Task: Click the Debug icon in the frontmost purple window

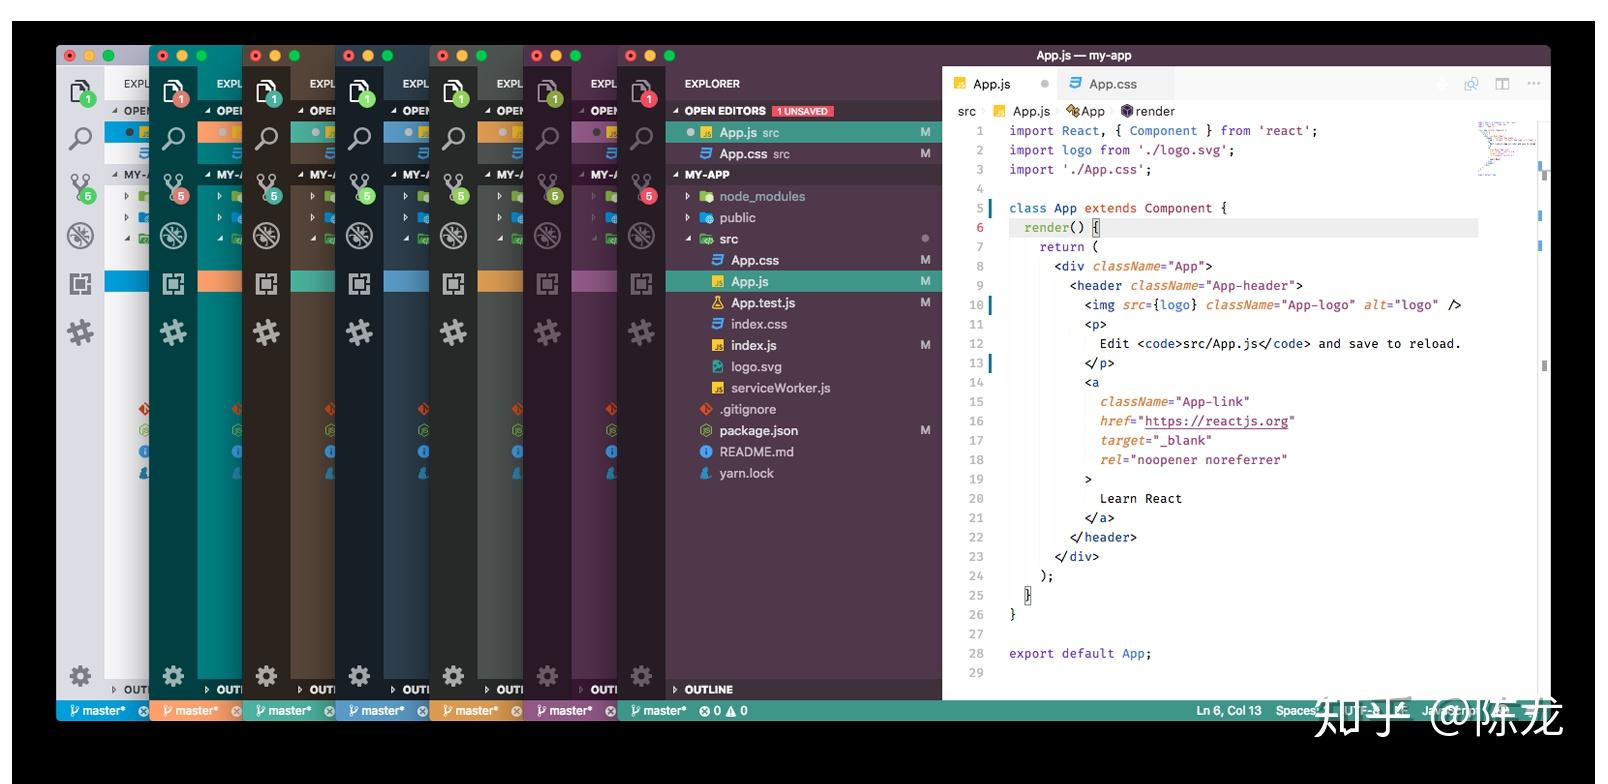Action: click(641, 236)
